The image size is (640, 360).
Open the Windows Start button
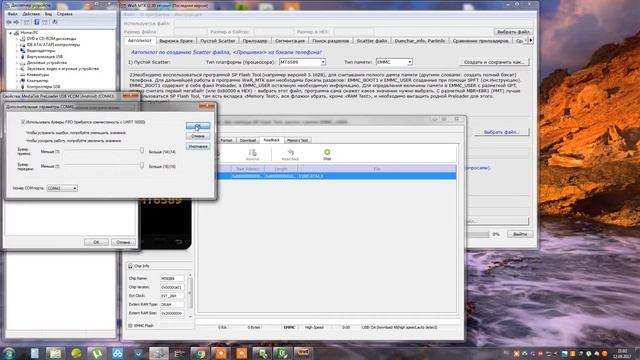coord(9,353)
